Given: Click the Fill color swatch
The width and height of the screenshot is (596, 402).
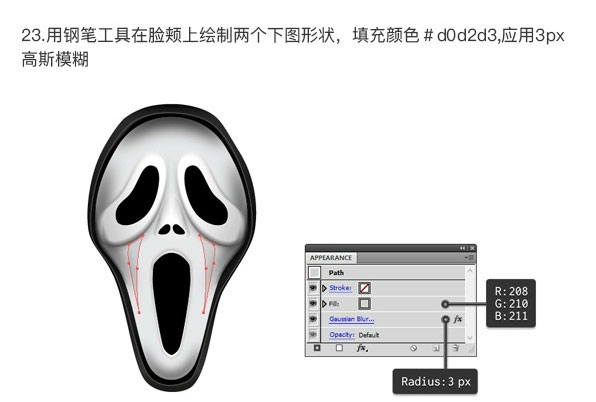Looking at the screenshot, I should 364,304.
